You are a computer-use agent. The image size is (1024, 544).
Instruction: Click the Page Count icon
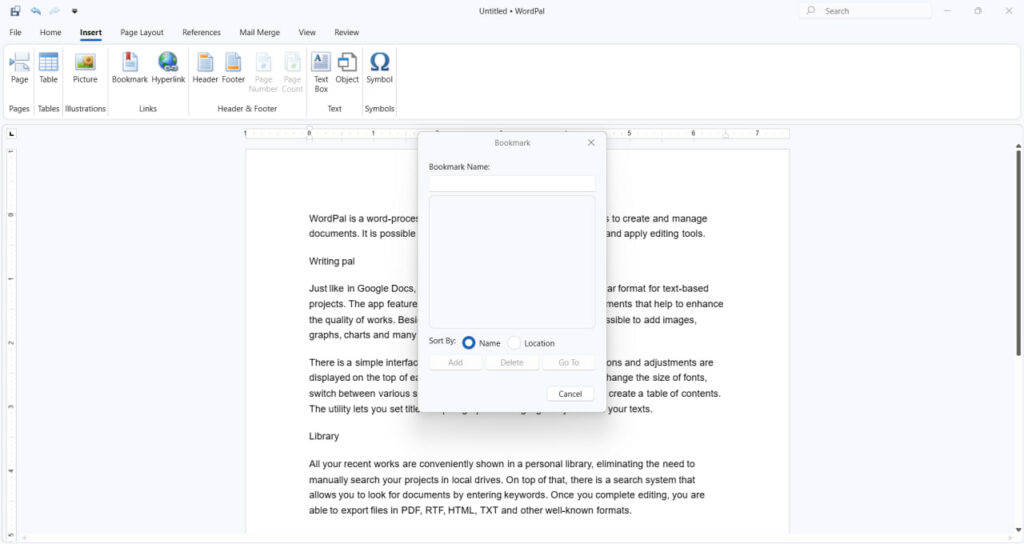292,72
